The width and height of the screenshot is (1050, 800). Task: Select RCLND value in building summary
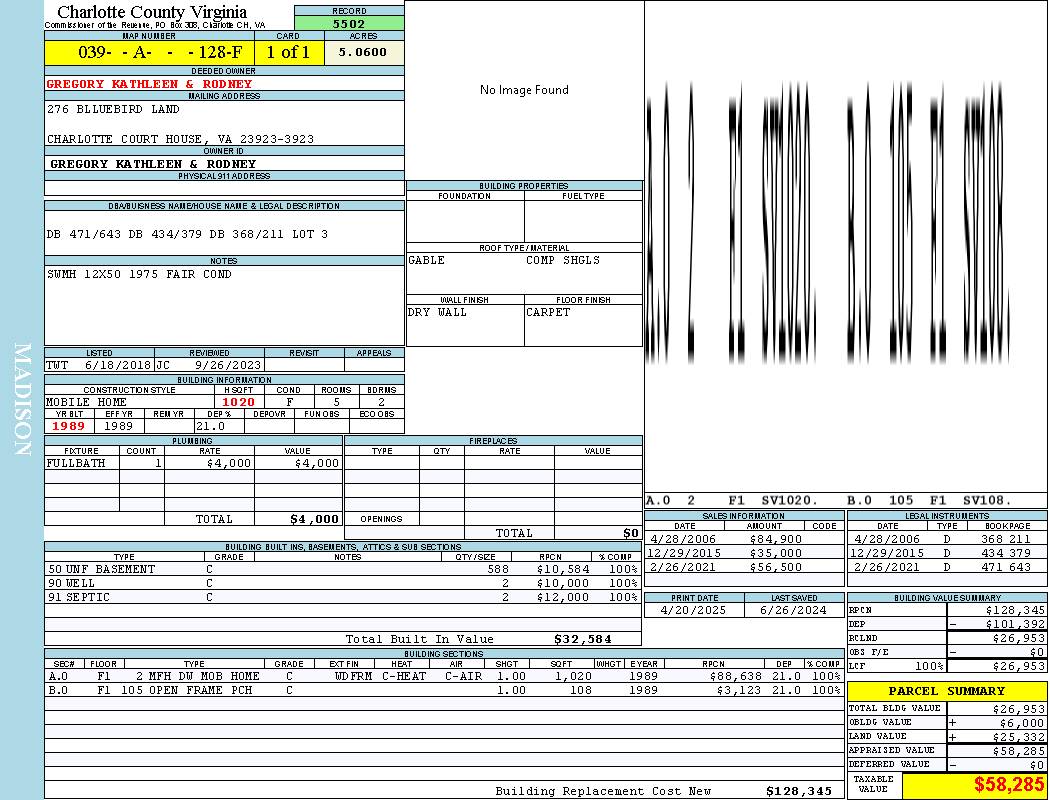(1018, 638)
